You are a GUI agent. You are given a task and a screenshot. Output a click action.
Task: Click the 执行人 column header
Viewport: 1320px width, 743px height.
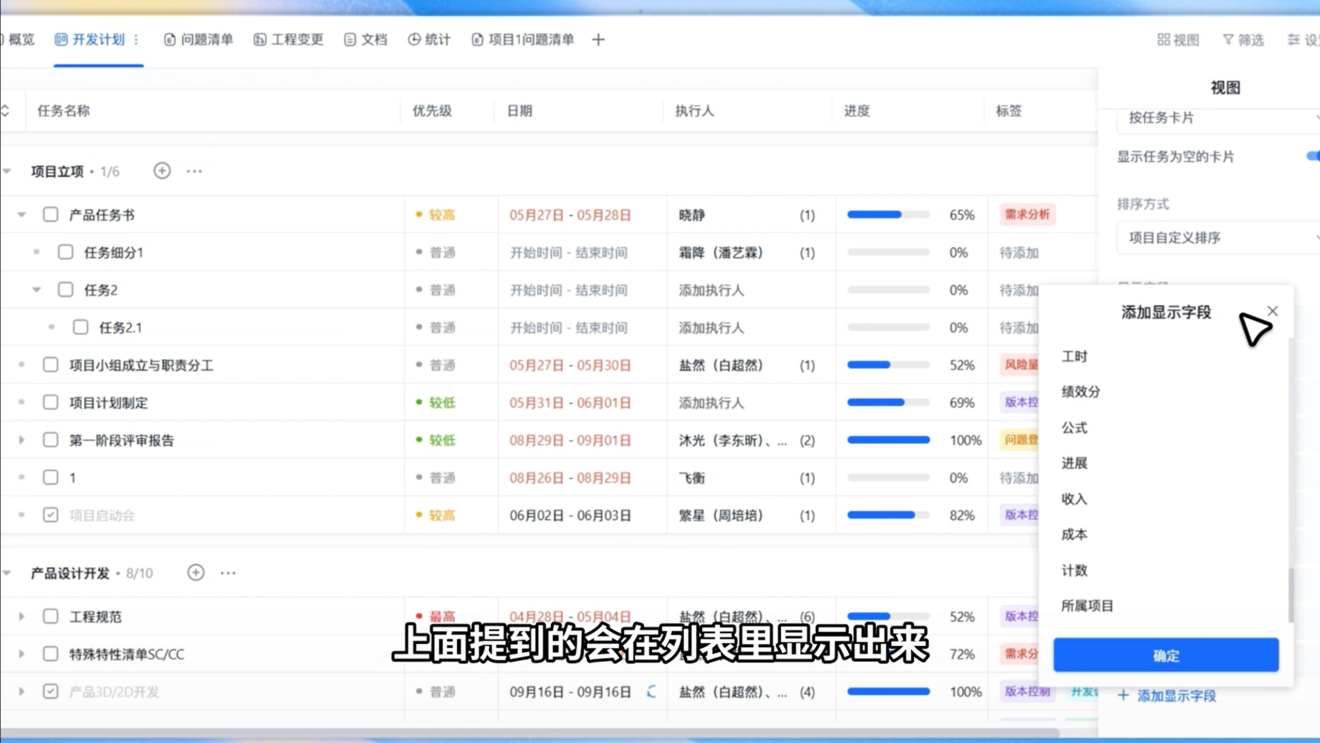click(x=694, y=111)
